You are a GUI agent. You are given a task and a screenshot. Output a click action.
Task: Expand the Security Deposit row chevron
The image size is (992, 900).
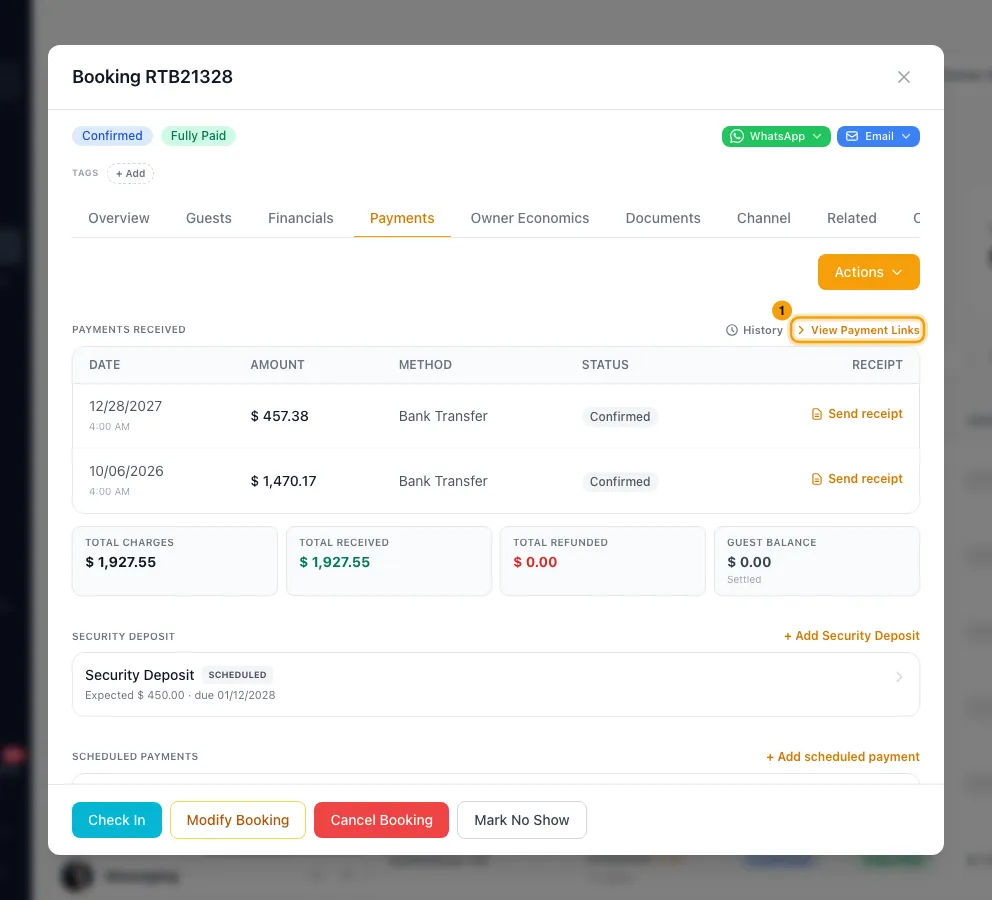click(899, 677)
